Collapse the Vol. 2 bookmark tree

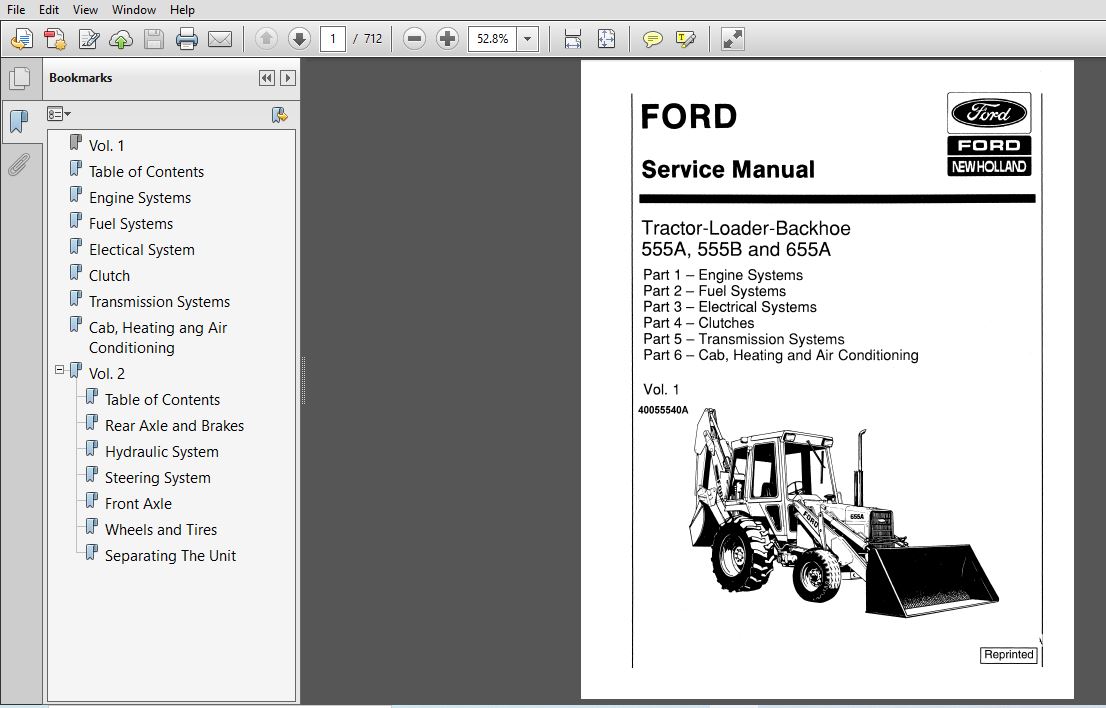click(59, 370)
